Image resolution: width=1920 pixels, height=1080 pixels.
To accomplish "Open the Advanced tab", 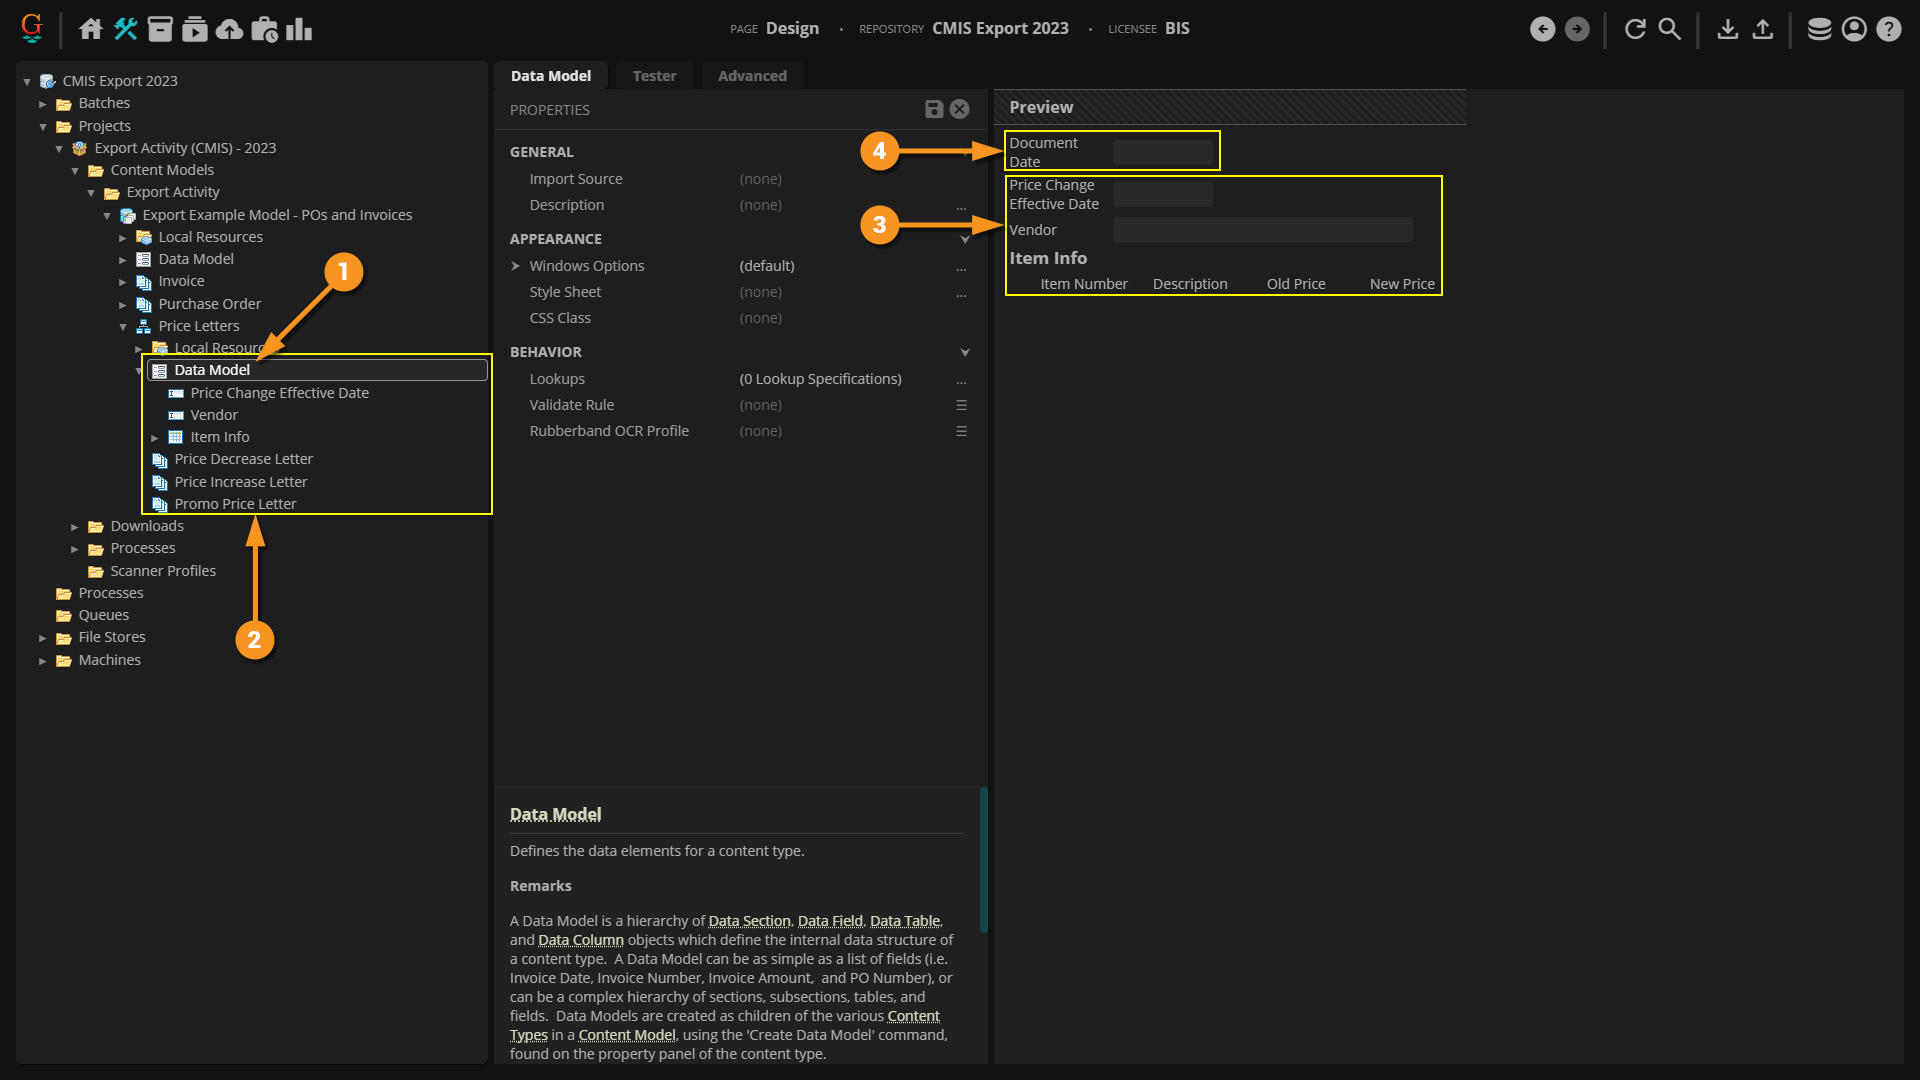I will coord(752,76).
